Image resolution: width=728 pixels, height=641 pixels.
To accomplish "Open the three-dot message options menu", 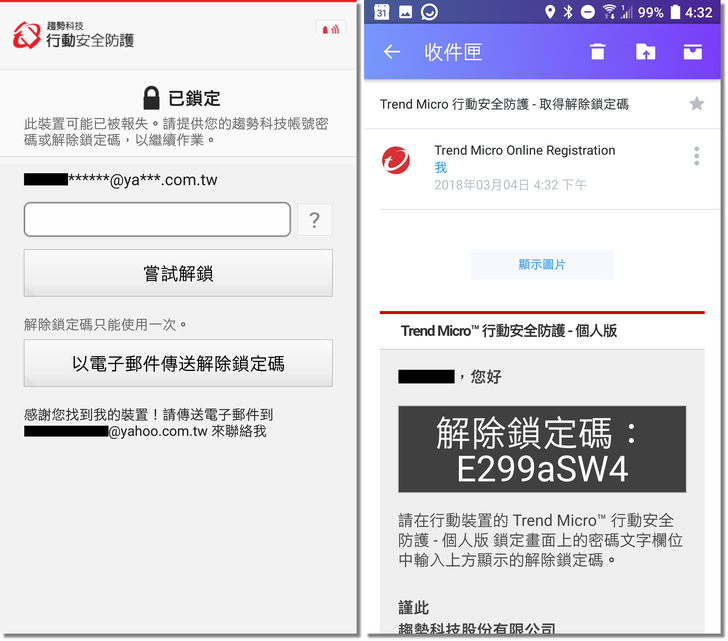I will (x=696, y=156).
